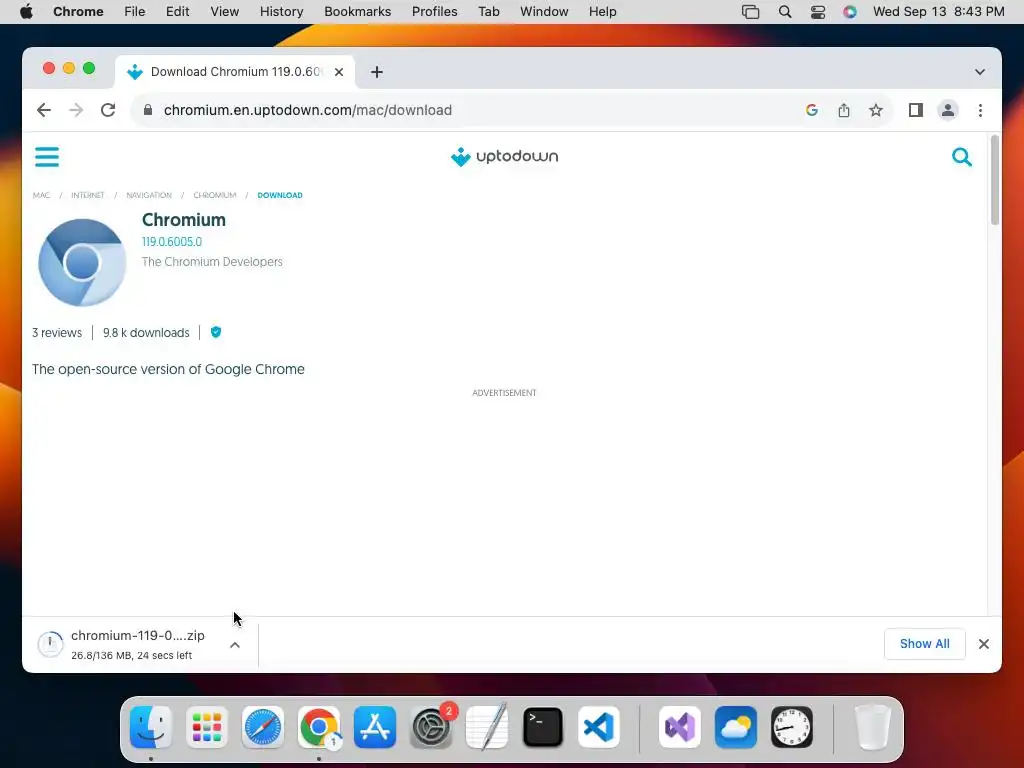
Task: Click the 9.8 k downloads text
Action: tap(146, 333)
